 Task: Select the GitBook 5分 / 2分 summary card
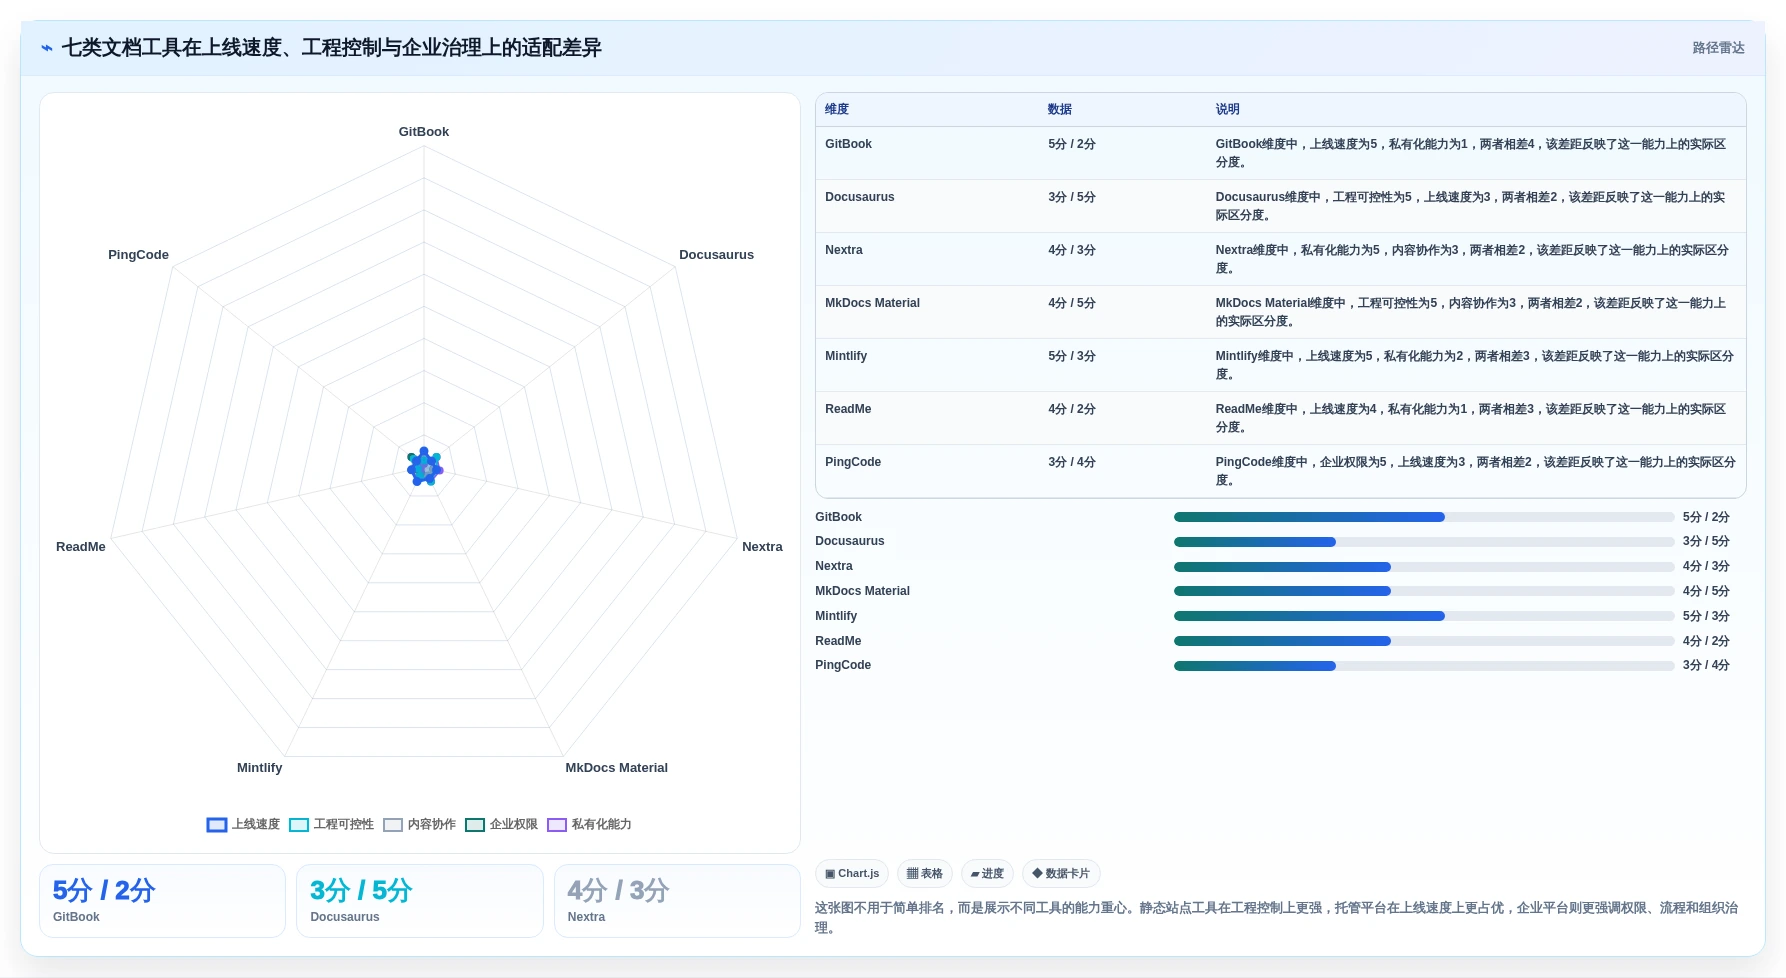(x=162, y=901)
